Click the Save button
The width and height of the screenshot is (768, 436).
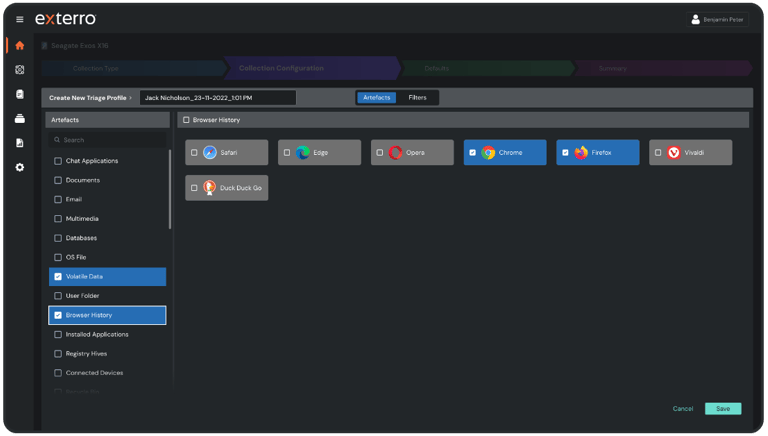click(723, 409)
